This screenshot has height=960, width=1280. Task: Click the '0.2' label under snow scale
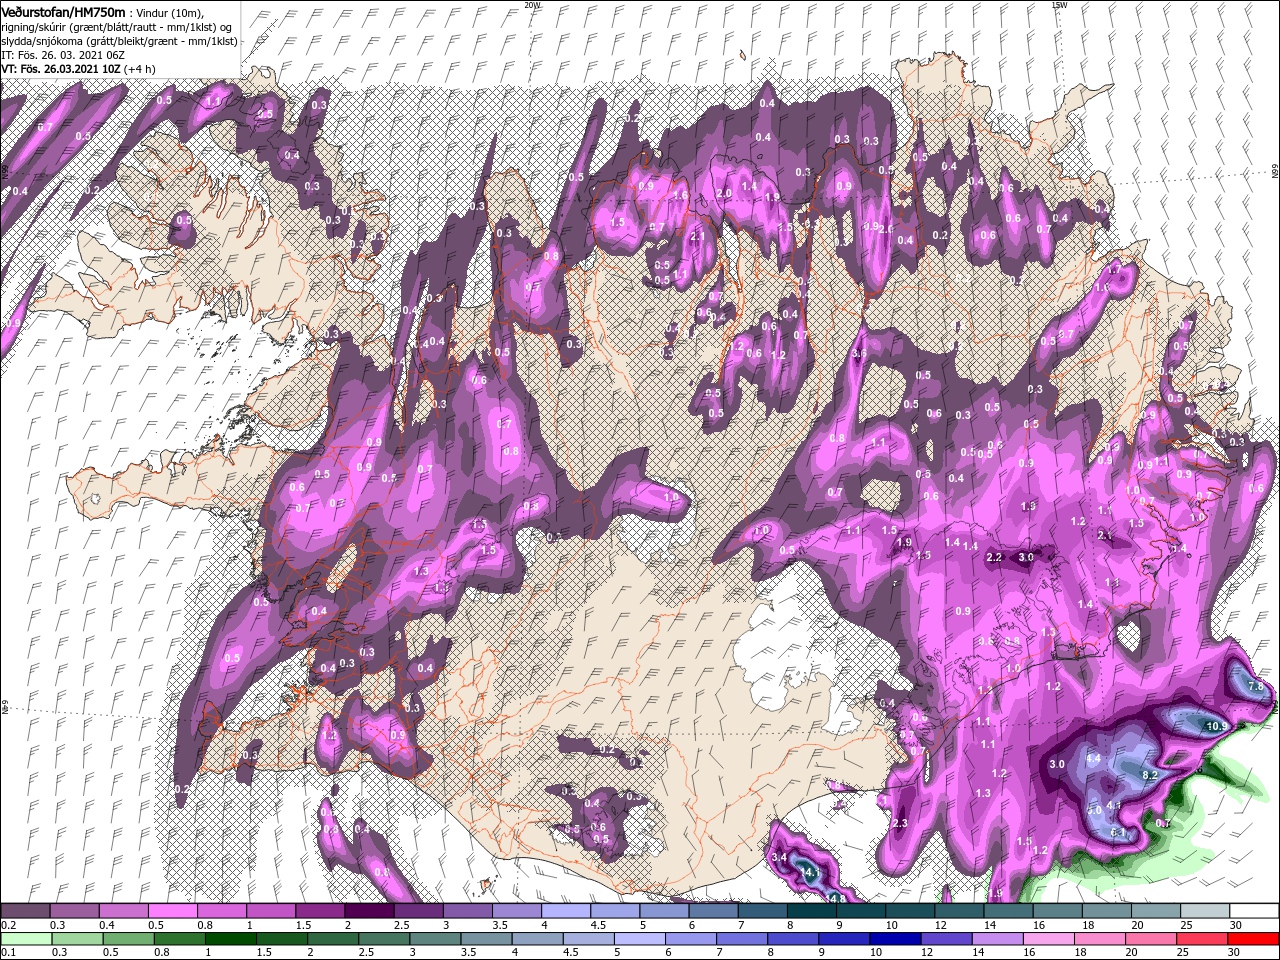pos(7,925)
